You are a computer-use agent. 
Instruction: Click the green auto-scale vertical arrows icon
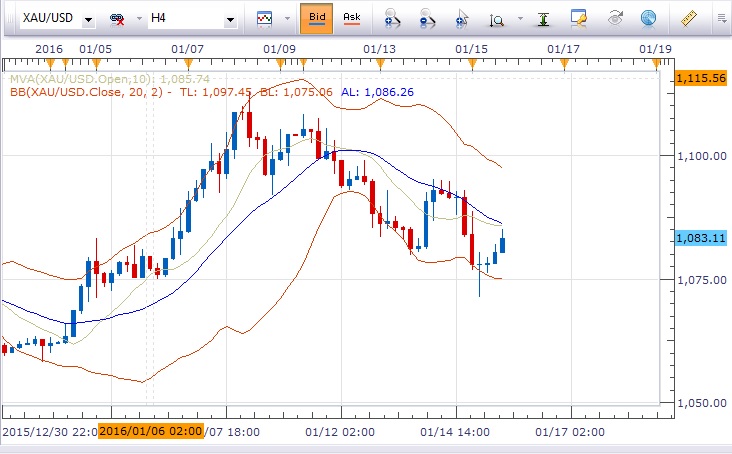(x=543, y=19)
